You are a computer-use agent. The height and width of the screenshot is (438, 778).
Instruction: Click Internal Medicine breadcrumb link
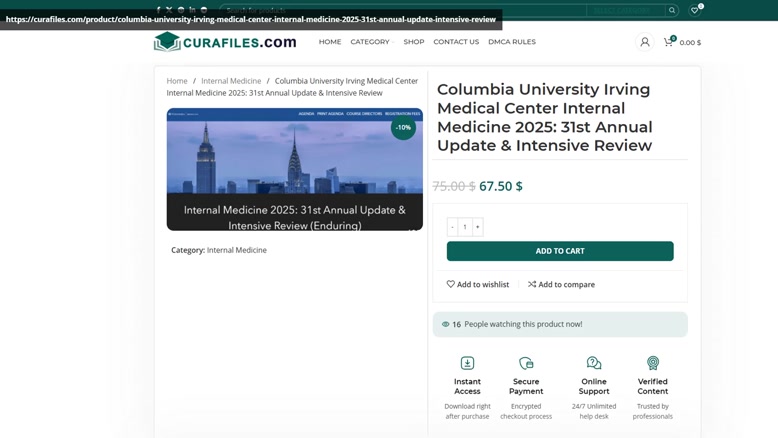pos(231,81)
